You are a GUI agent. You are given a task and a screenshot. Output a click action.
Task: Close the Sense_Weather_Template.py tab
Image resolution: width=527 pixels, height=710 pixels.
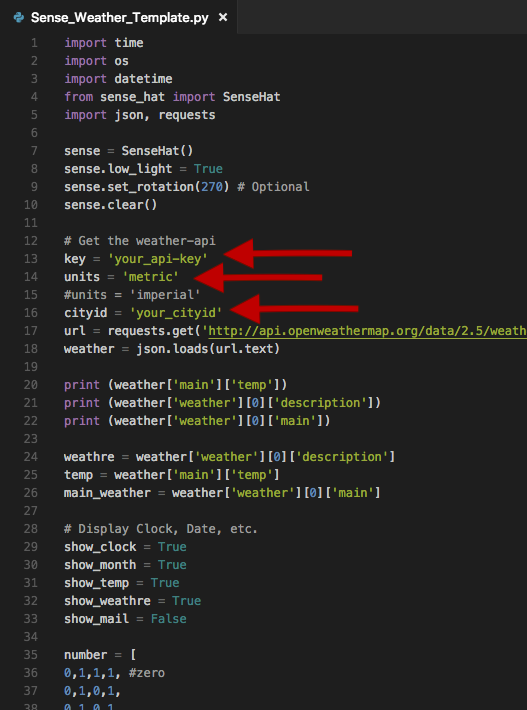[223, 17]
